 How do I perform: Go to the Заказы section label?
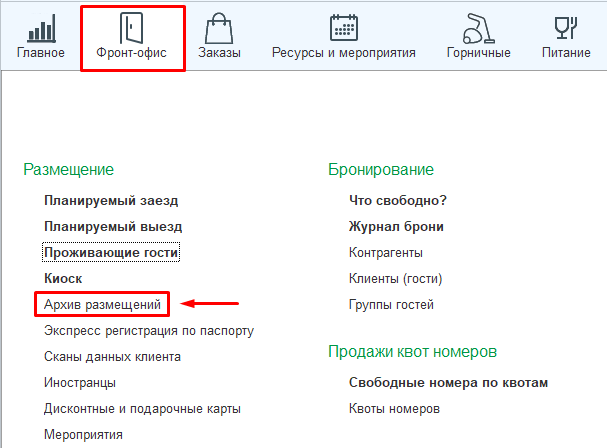[219, 53]
